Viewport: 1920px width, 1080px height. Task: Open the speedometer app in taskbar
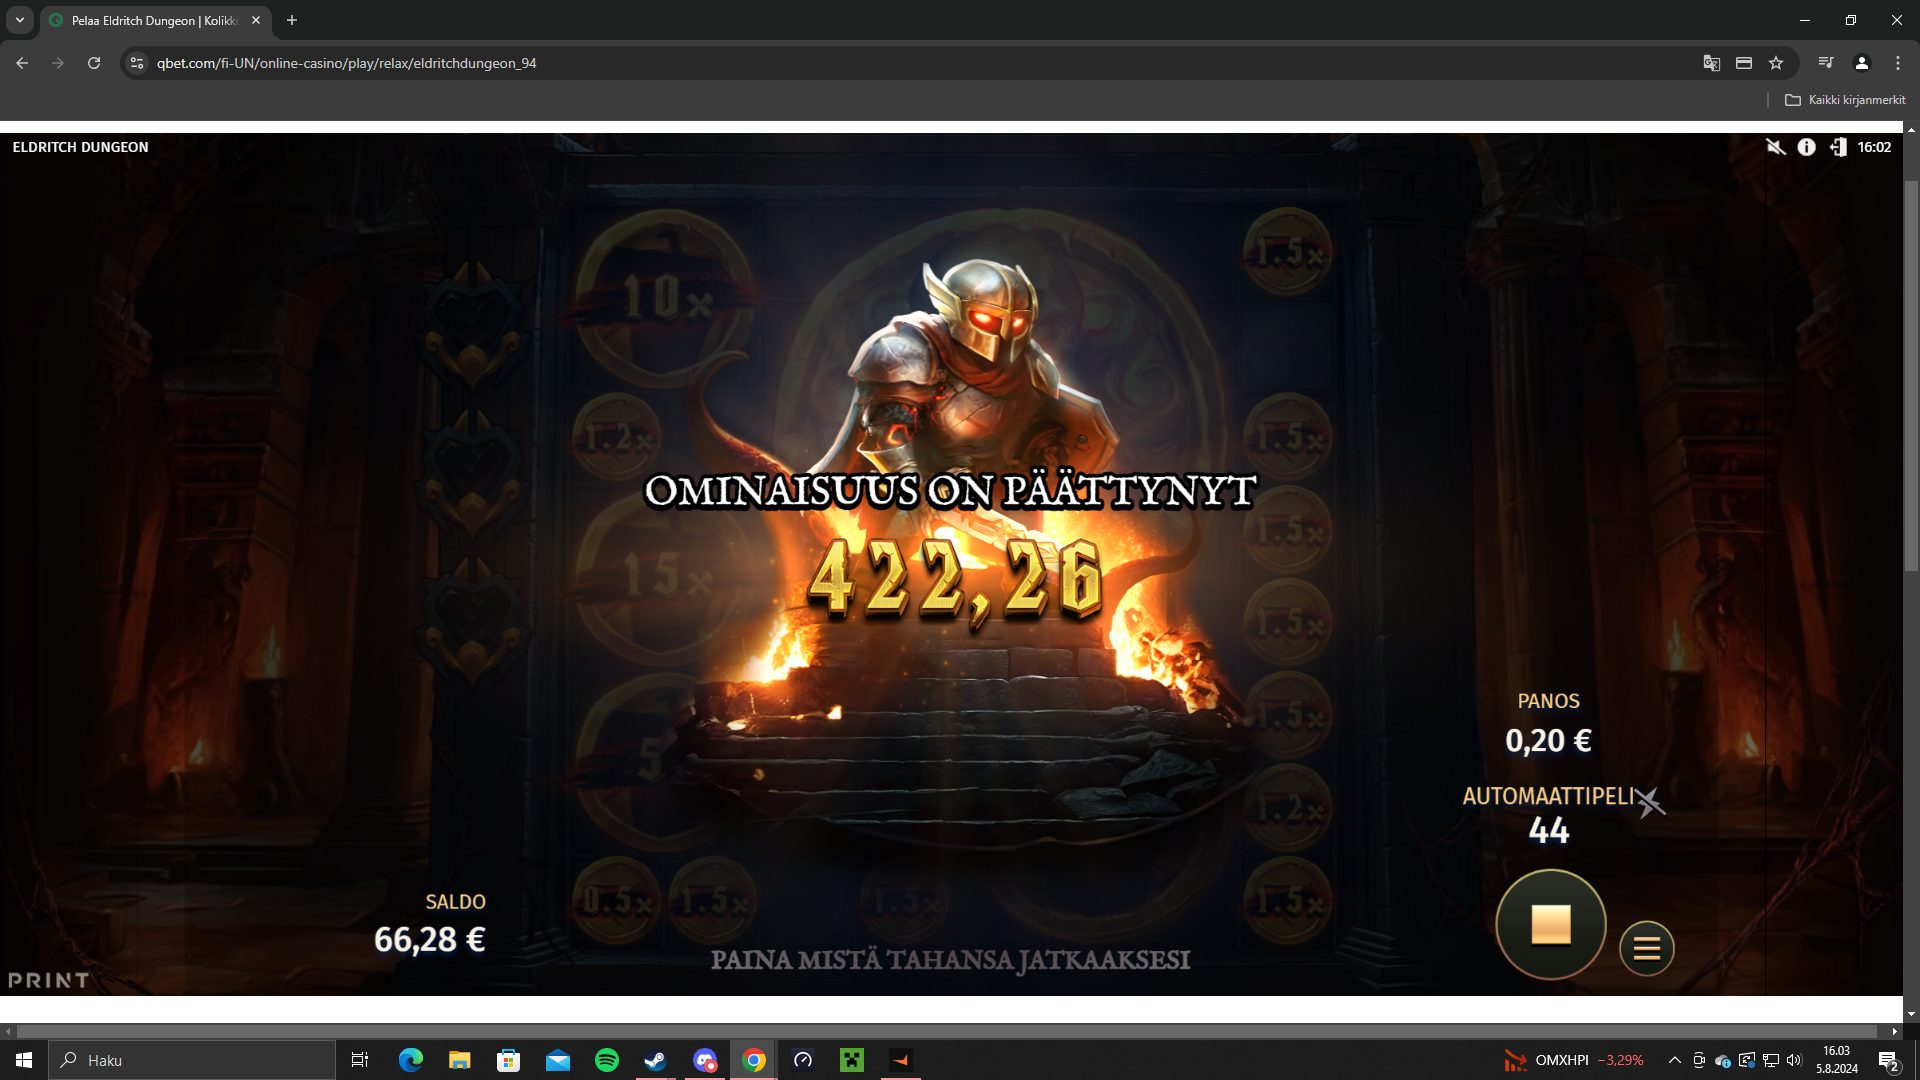coord(803,1060)
